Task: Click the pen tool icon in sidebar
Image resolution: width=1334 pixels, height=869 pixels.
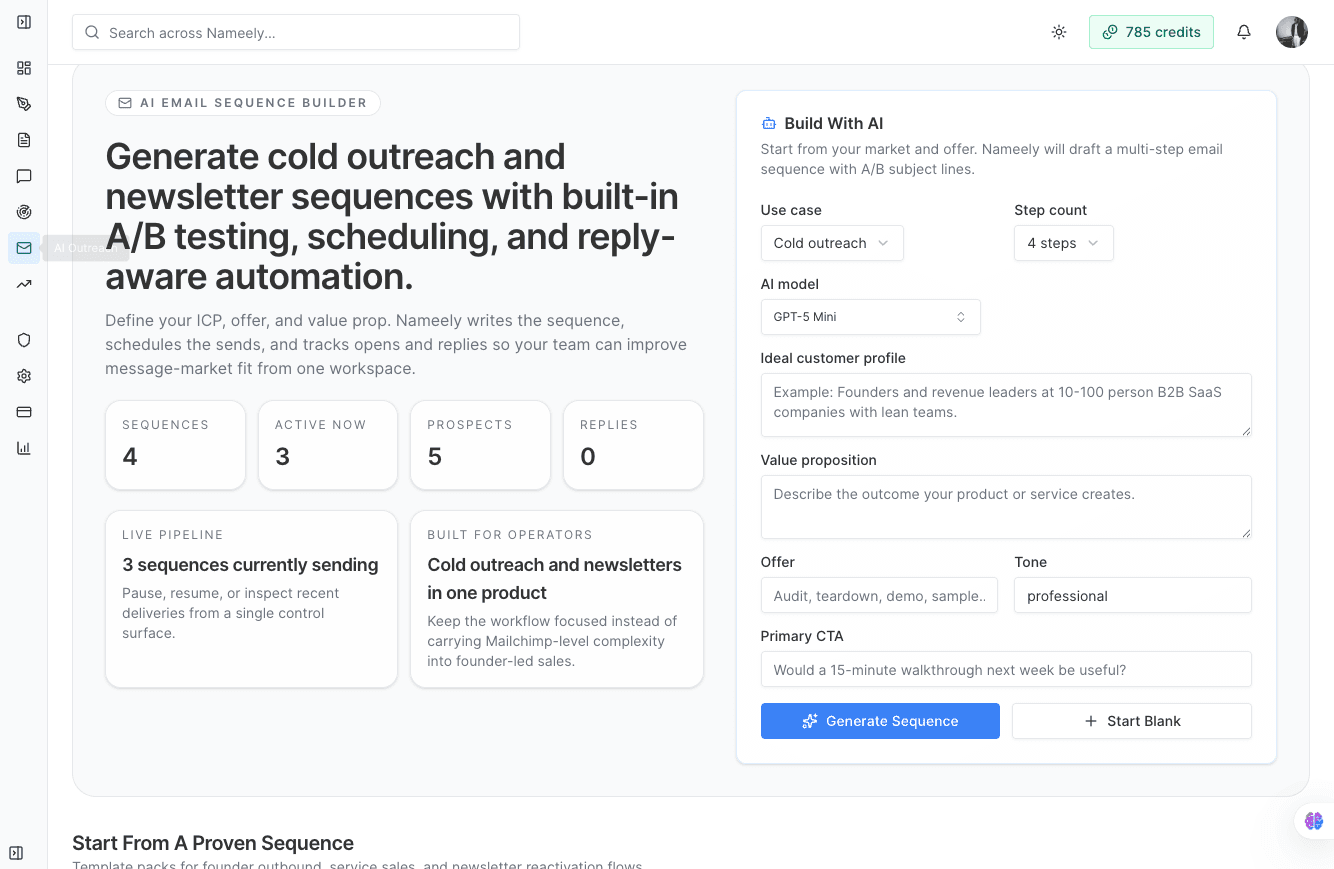Action: point(23,103)
